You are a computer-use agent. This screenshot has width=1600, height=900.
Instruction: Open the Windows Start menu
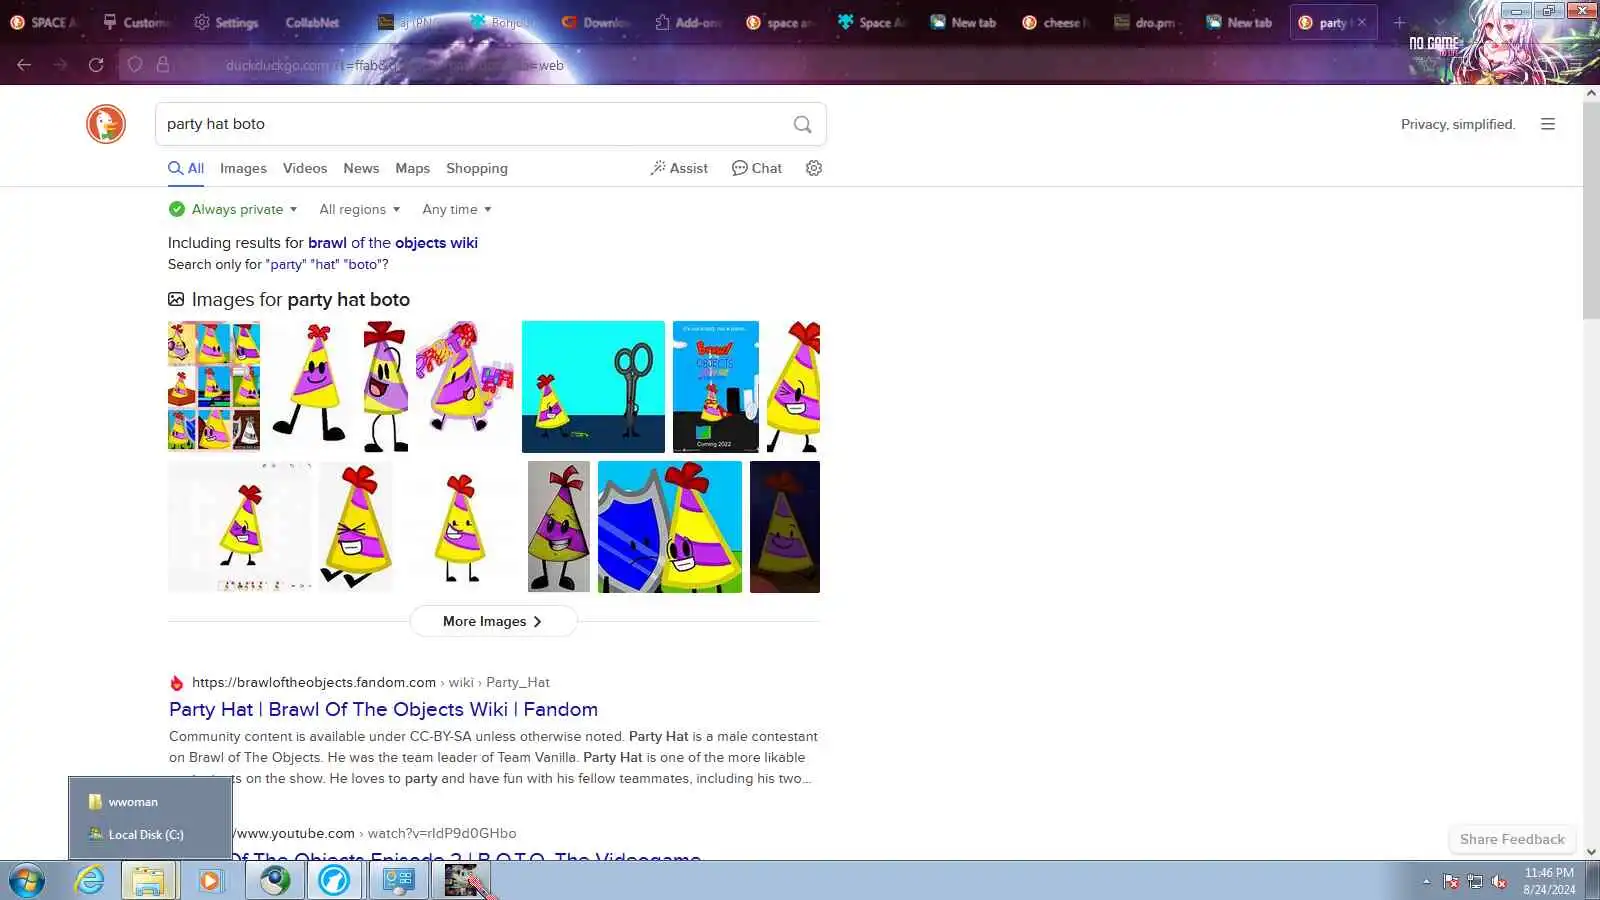27,881
